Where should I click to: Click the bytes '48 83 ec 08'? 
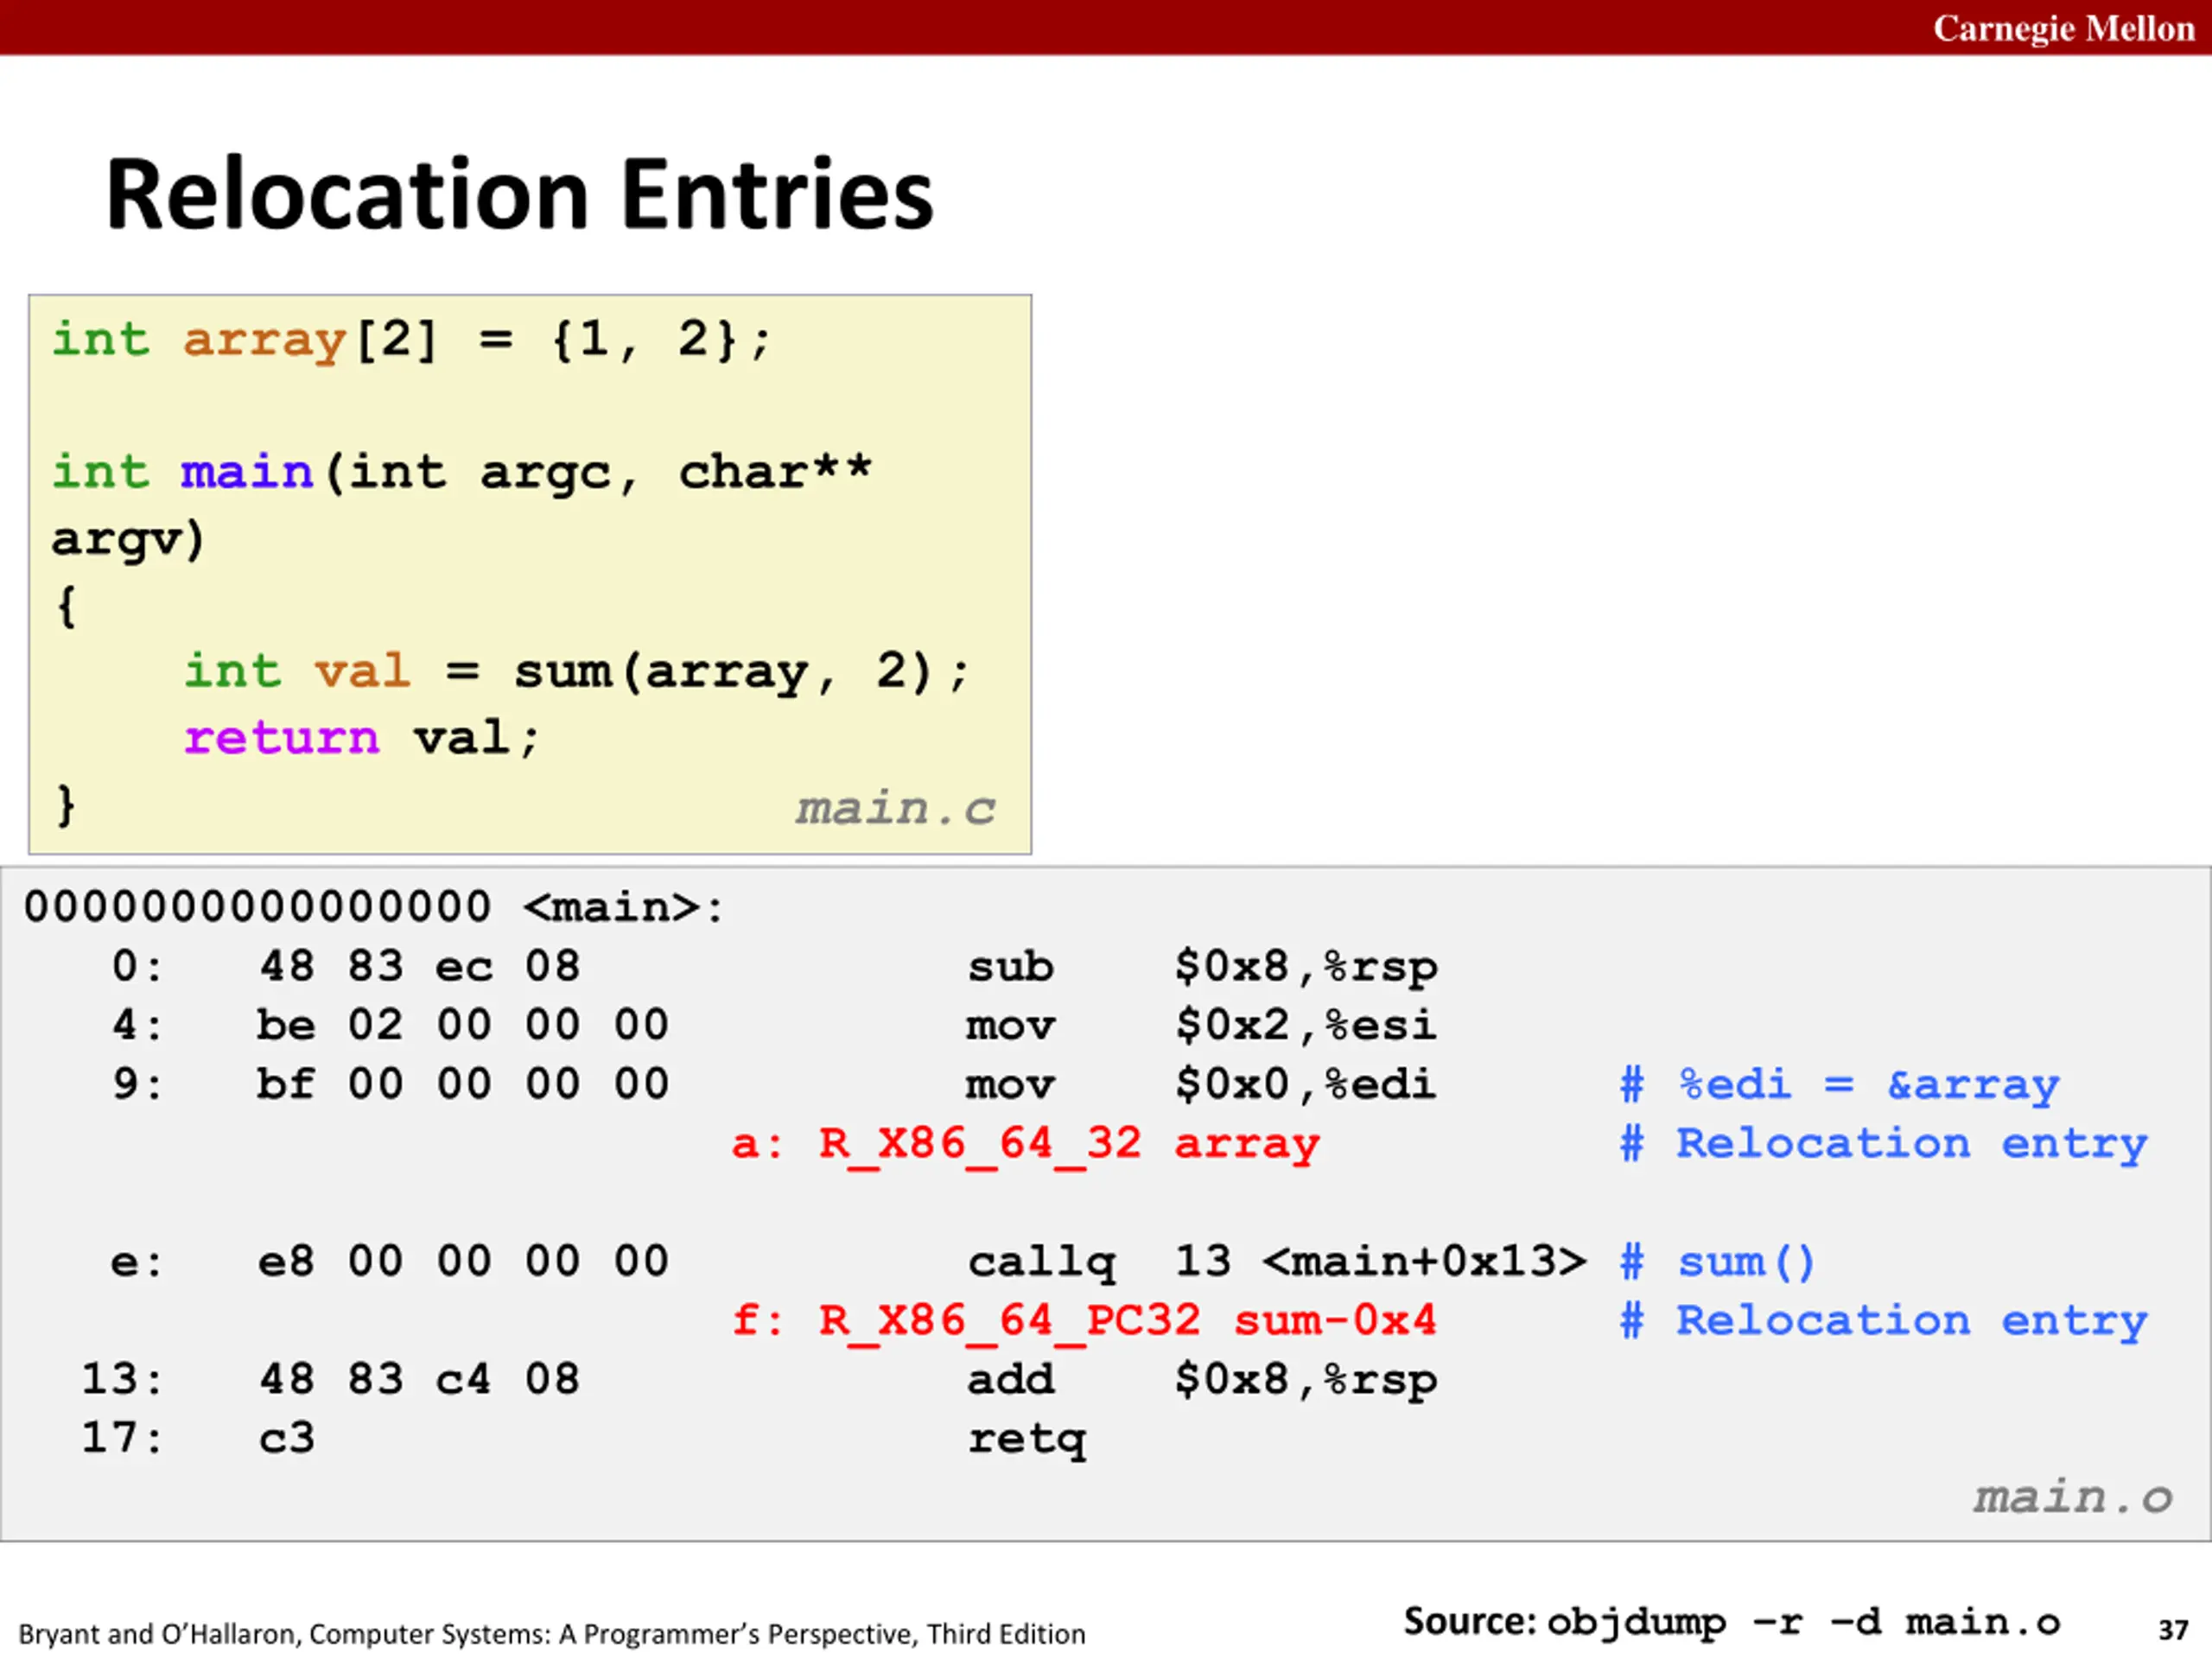[x=419, y=966]
